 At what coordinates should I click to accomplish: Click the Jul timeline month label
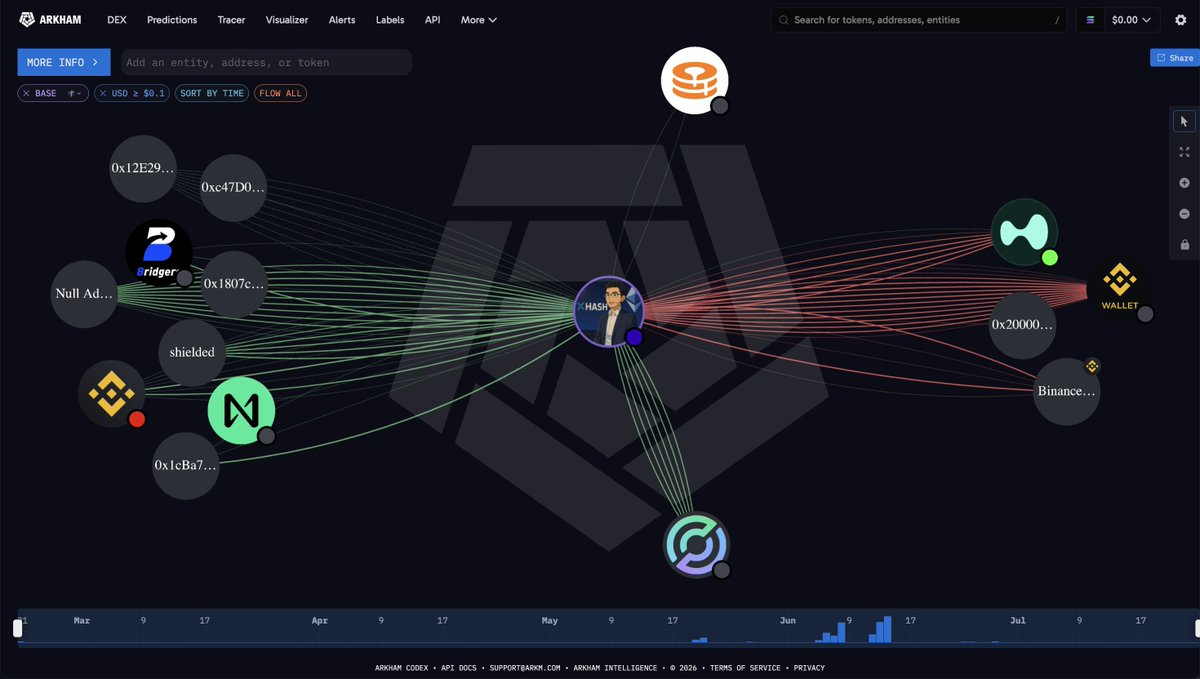click(x=1018, y=621)
